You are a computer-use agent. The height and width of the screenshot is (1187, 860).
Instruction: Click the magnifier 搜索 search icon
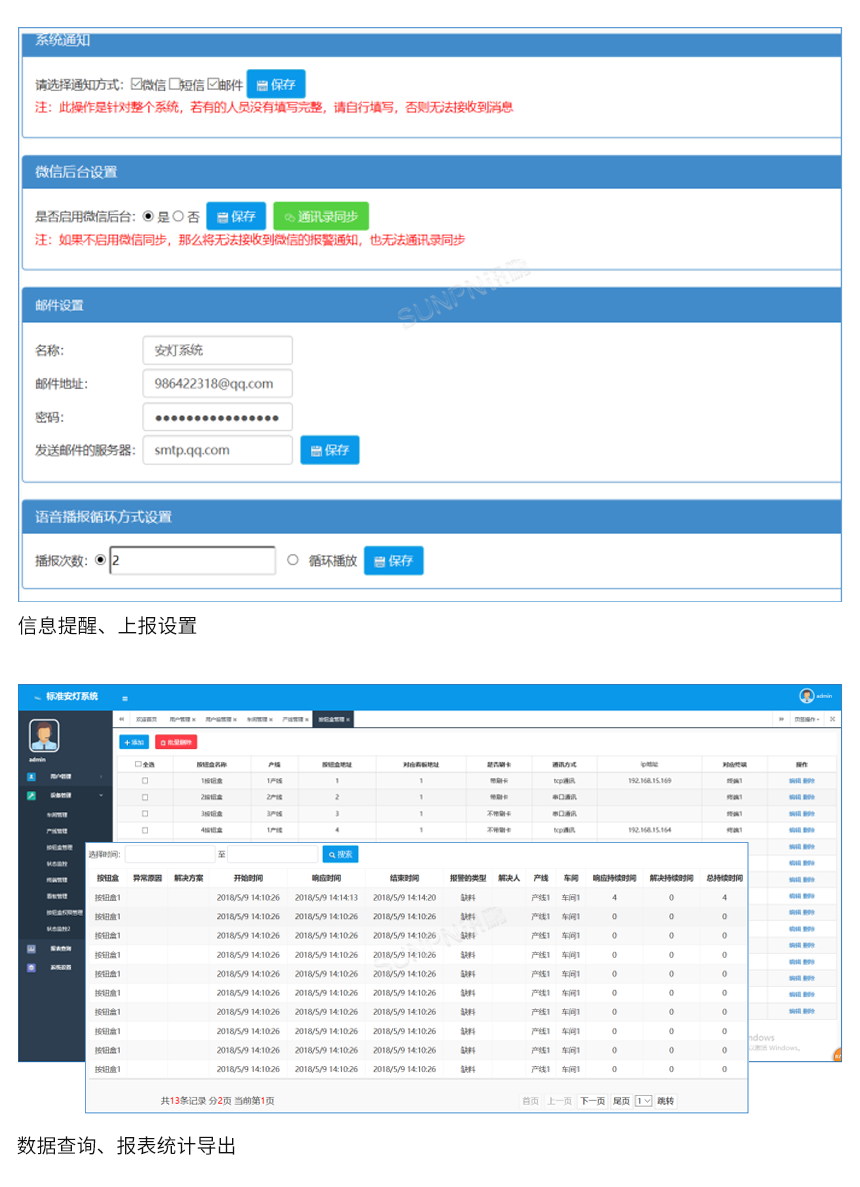coord(334,854)
